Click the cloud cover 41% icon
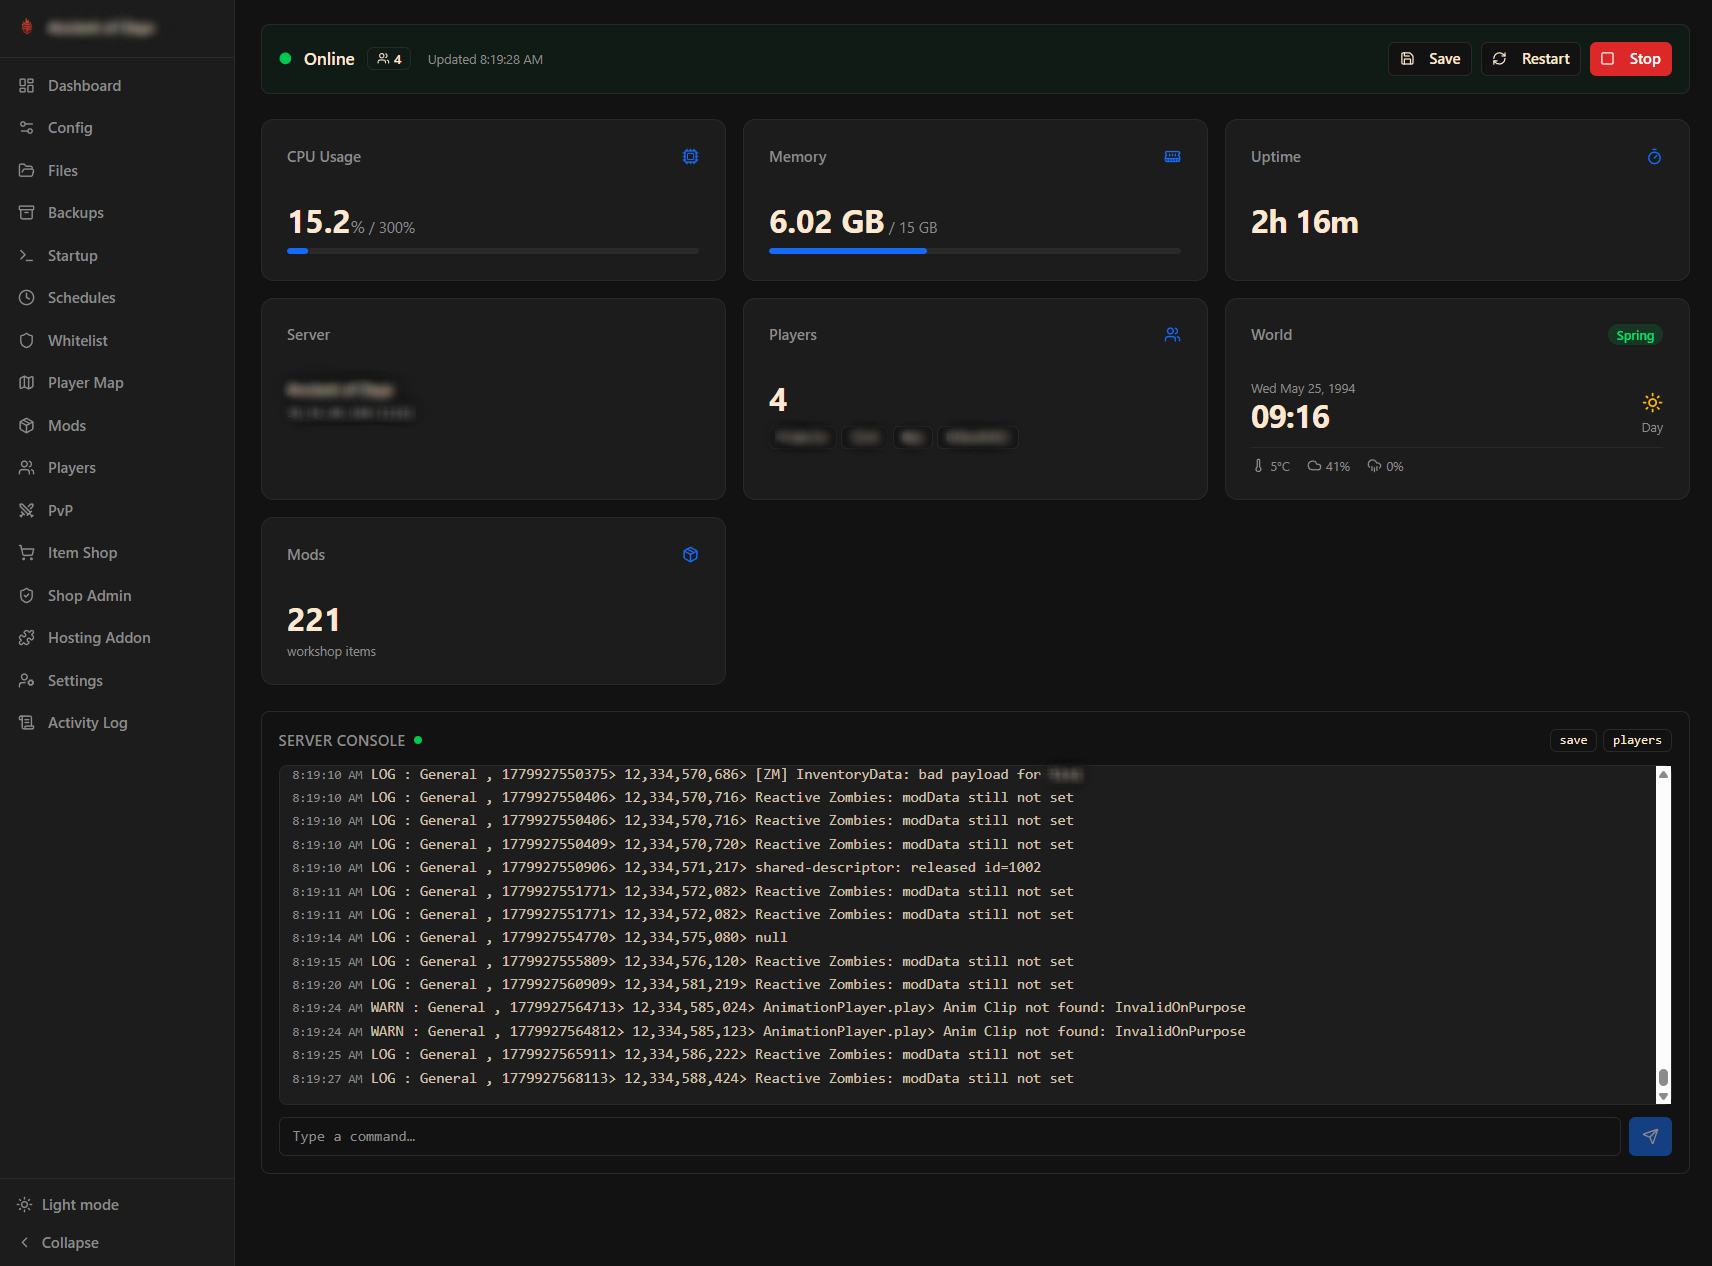The width and height of the screenshot is (1712, 1266). tap(1314, 466)
